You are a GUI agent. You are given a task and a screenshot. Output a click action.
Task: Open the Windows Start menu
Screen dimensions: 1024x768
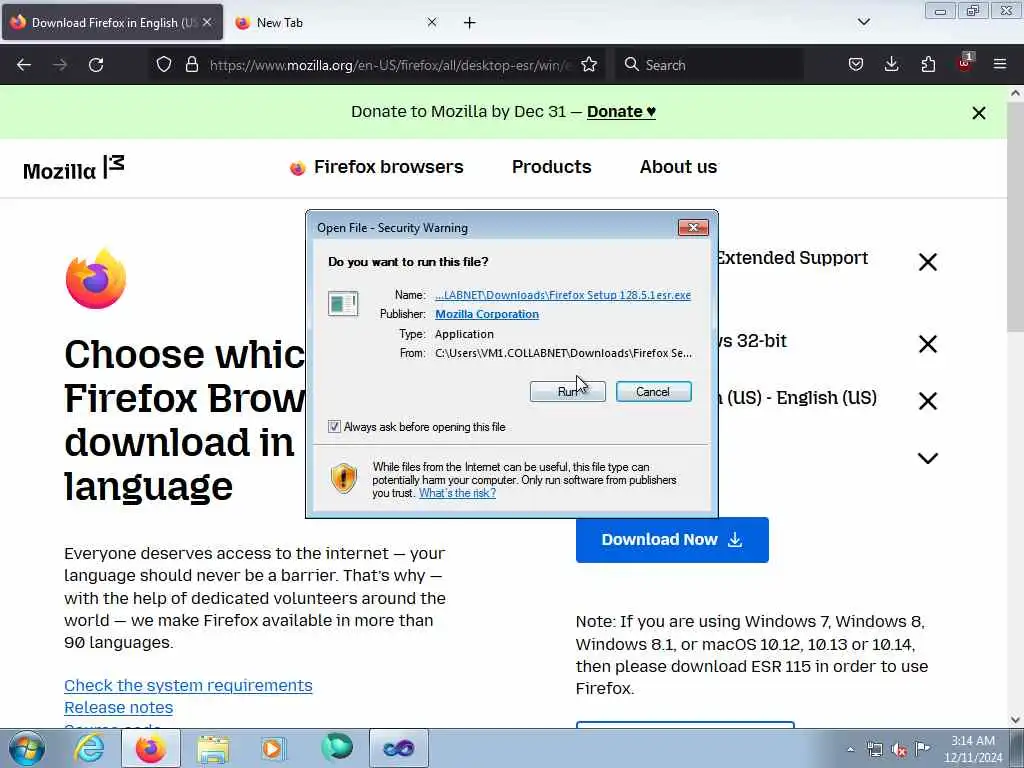tap(27, 748)
